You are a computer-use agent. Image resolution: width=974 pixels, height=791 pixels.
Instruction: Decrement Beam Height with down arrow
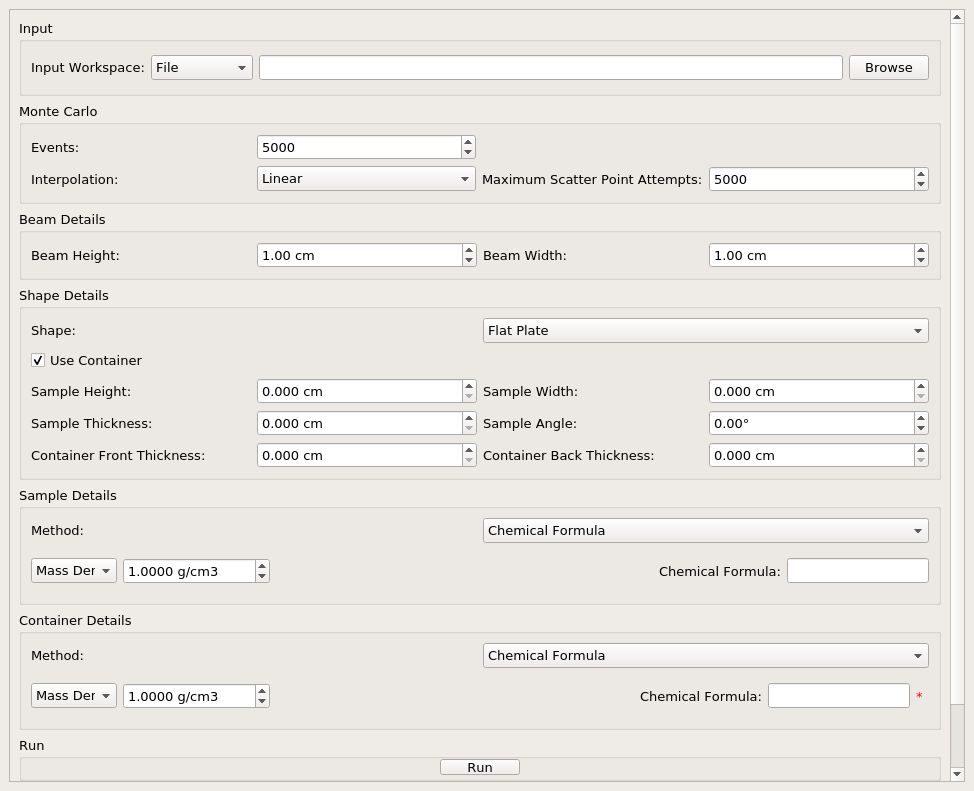point(469,261)
